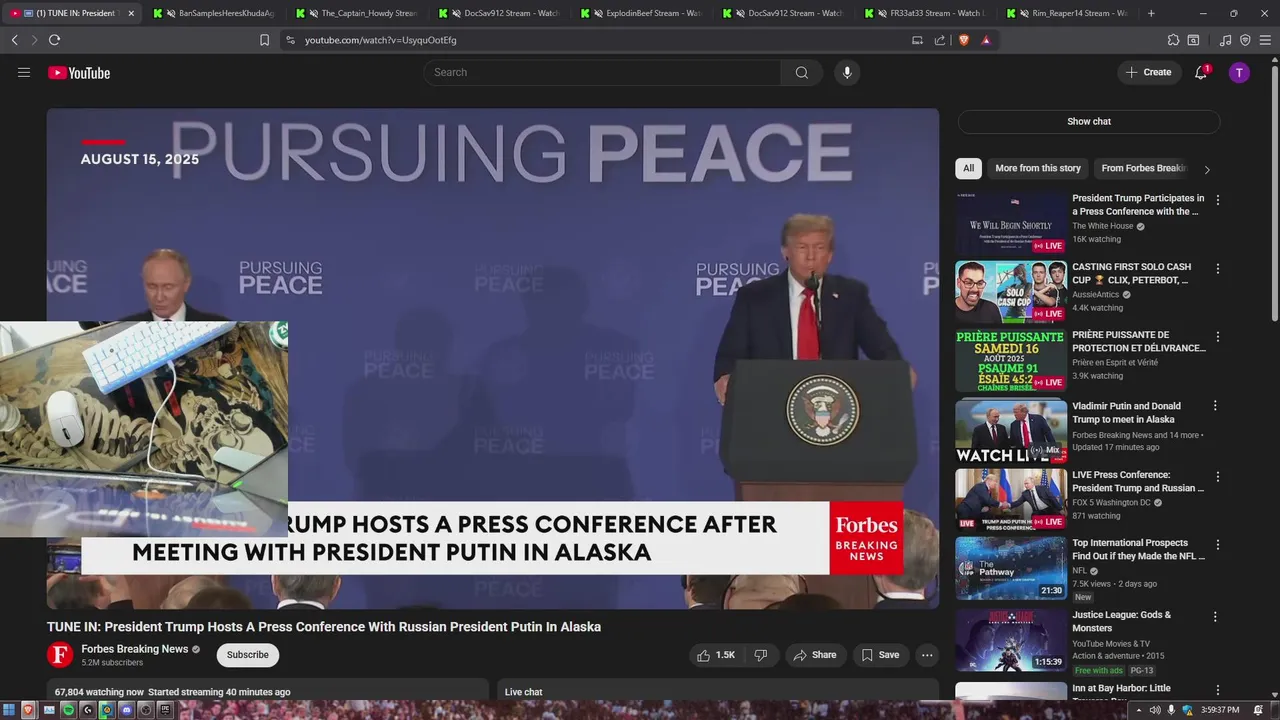Click Forbes Breaking News channel avatar
Viewport: 1280px width, 720px height.
(60, 655)
